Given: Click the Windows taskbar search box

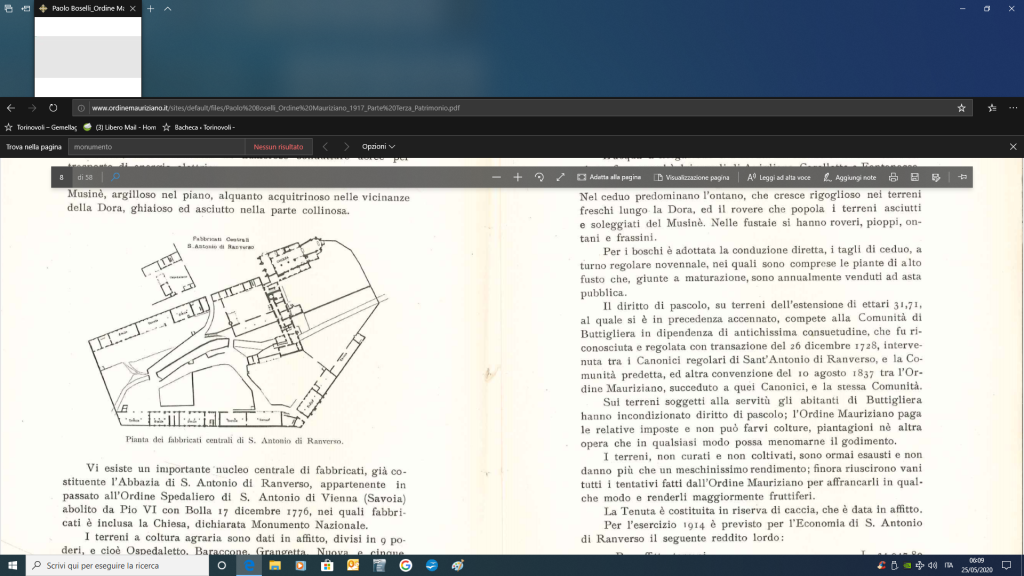Looking at the screenshot, I should [x=118, y=566].
